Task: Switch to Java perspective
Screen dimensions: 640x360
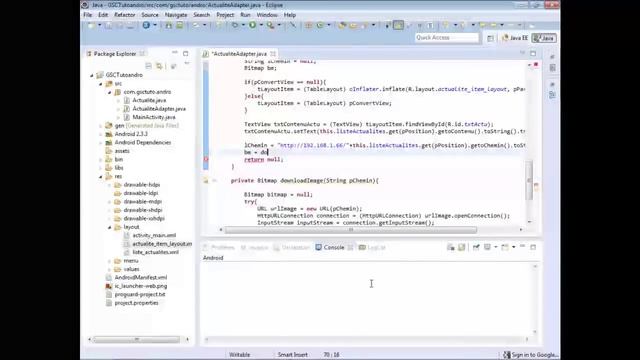Action: point(544,38)
